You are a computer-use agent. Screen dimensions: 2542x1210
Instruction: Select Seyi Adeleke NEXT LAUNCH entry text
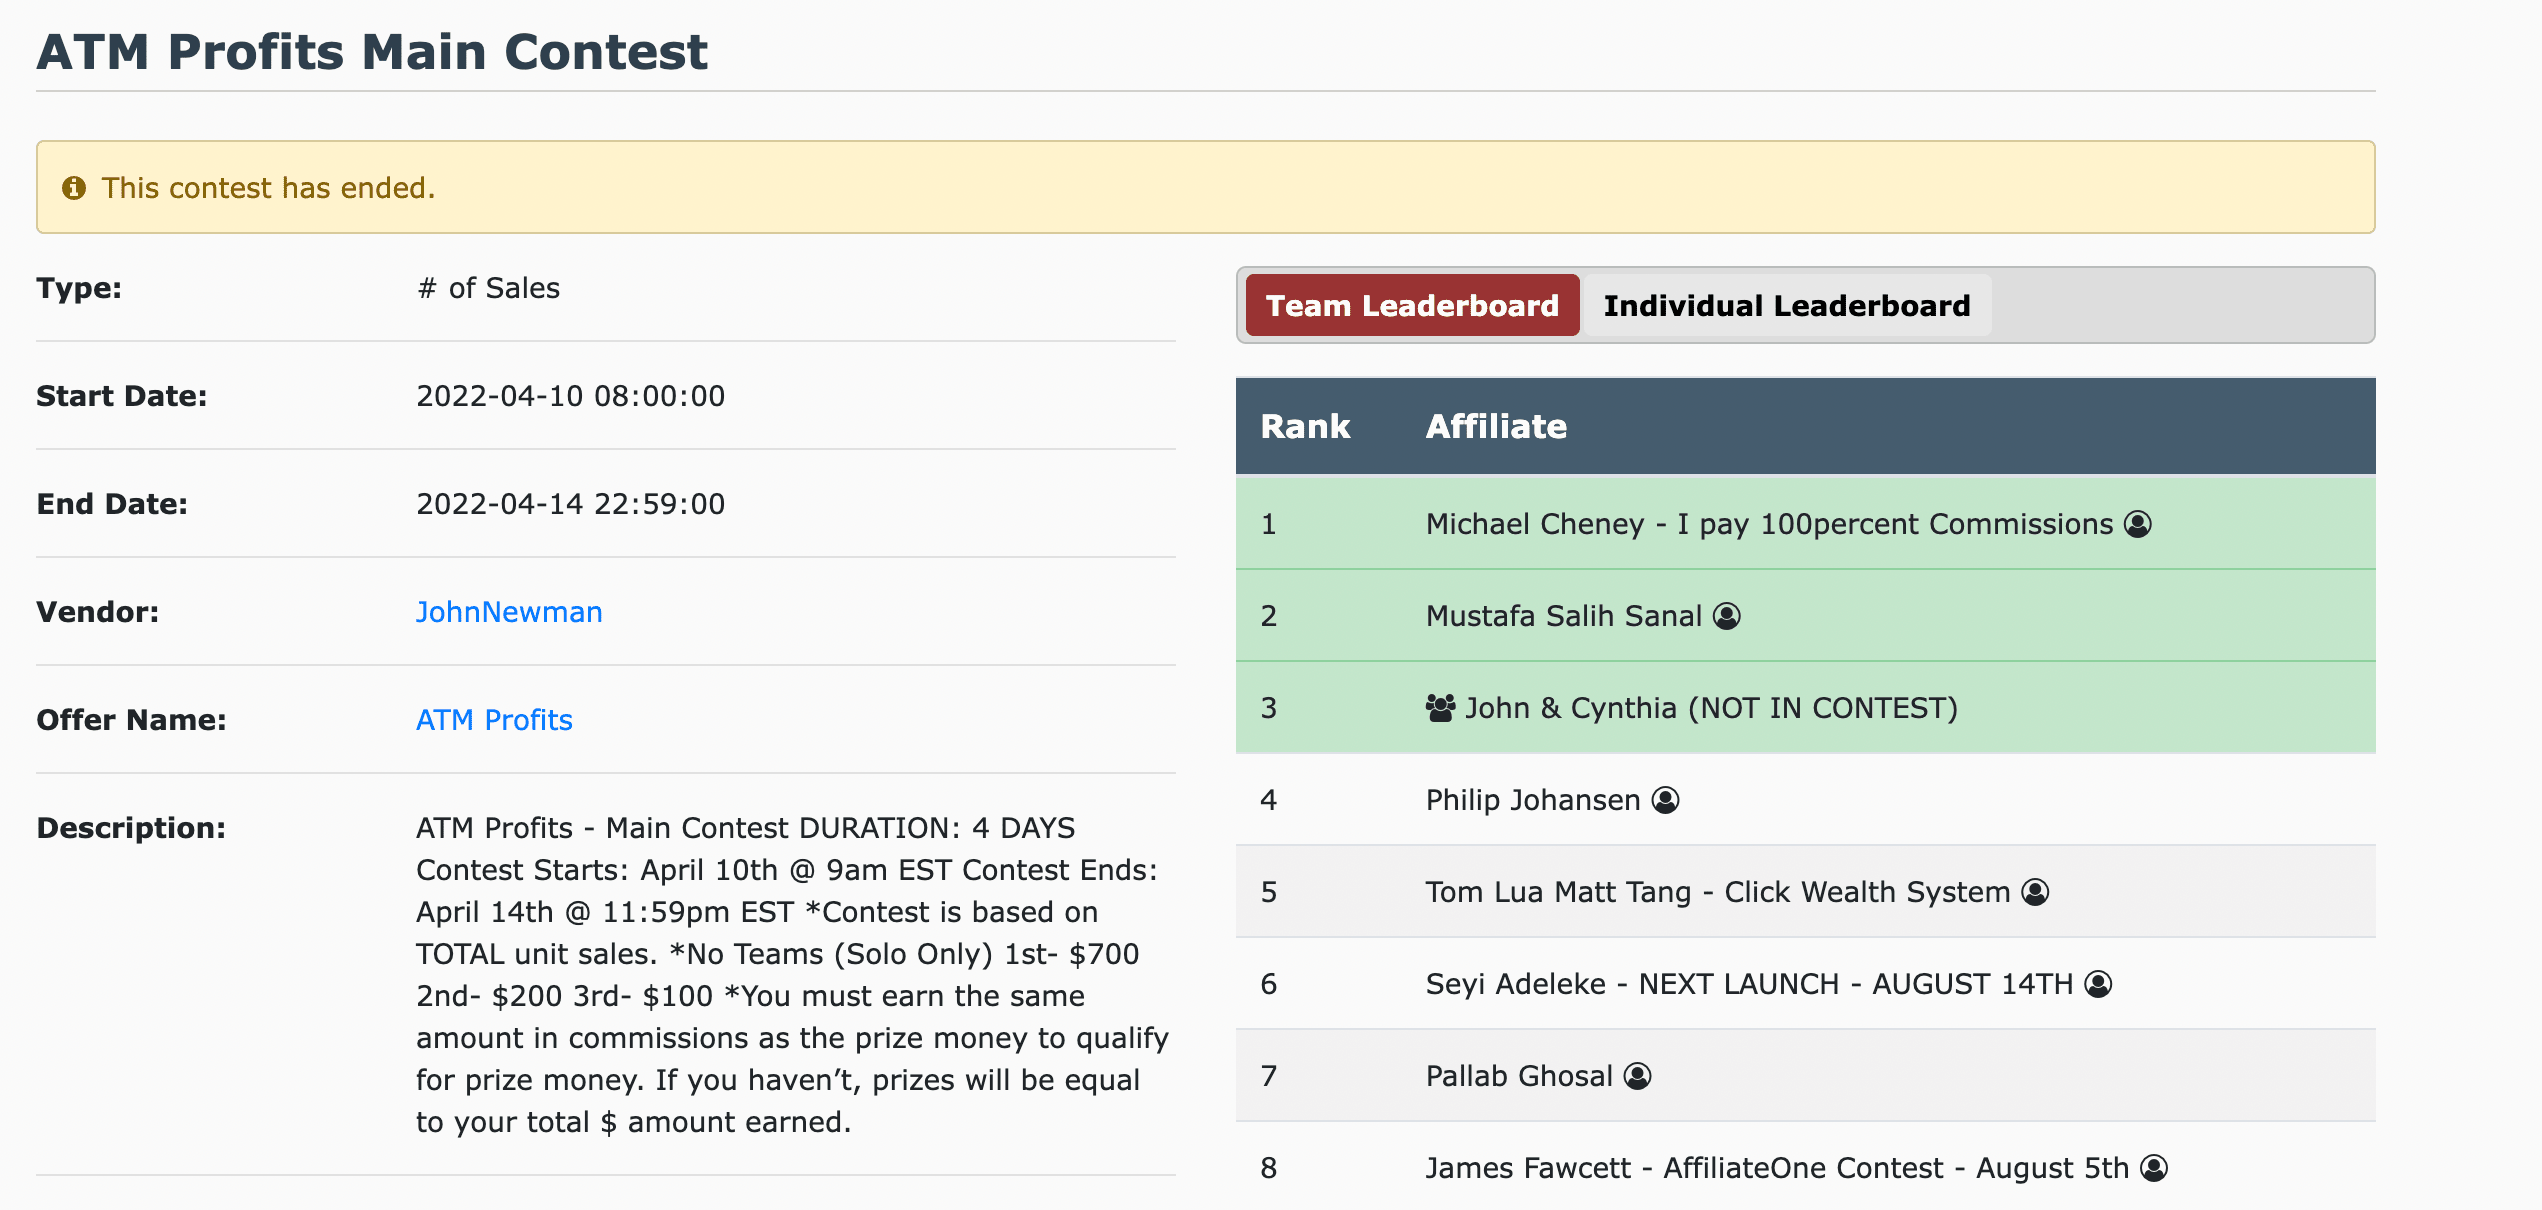coord(1749,984)
